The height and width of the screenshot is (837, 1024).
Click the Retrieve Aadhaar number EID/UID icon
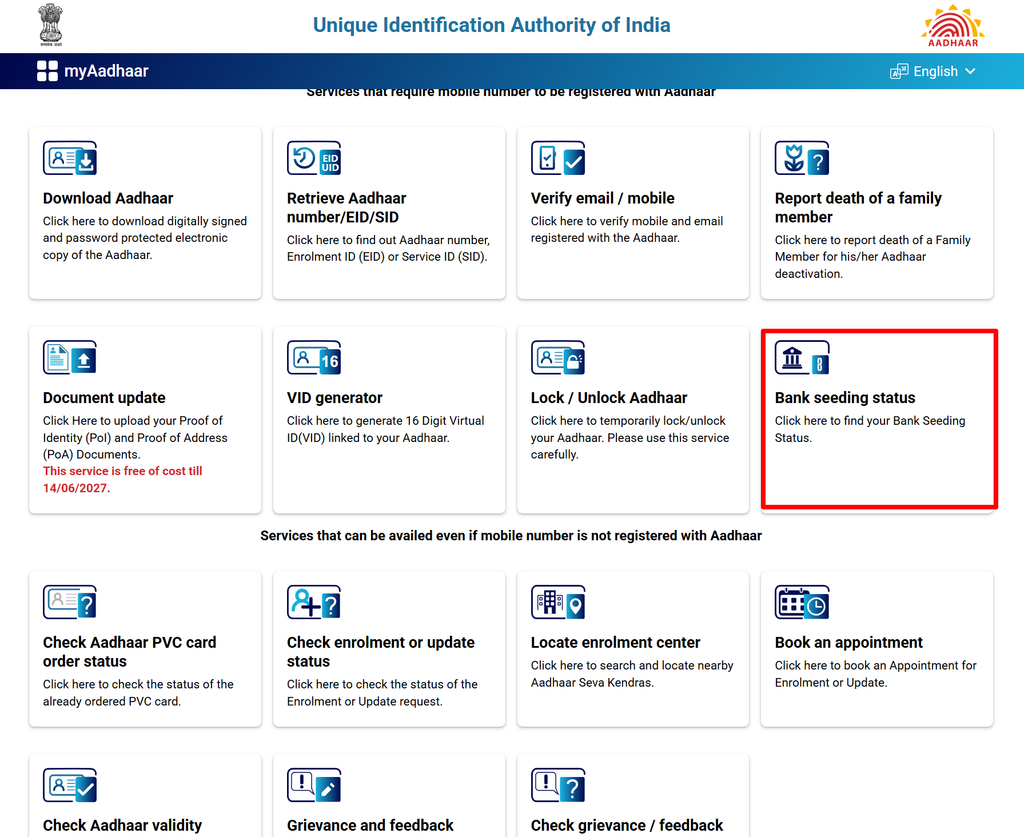pyautogui.click(x=314, y=158)
